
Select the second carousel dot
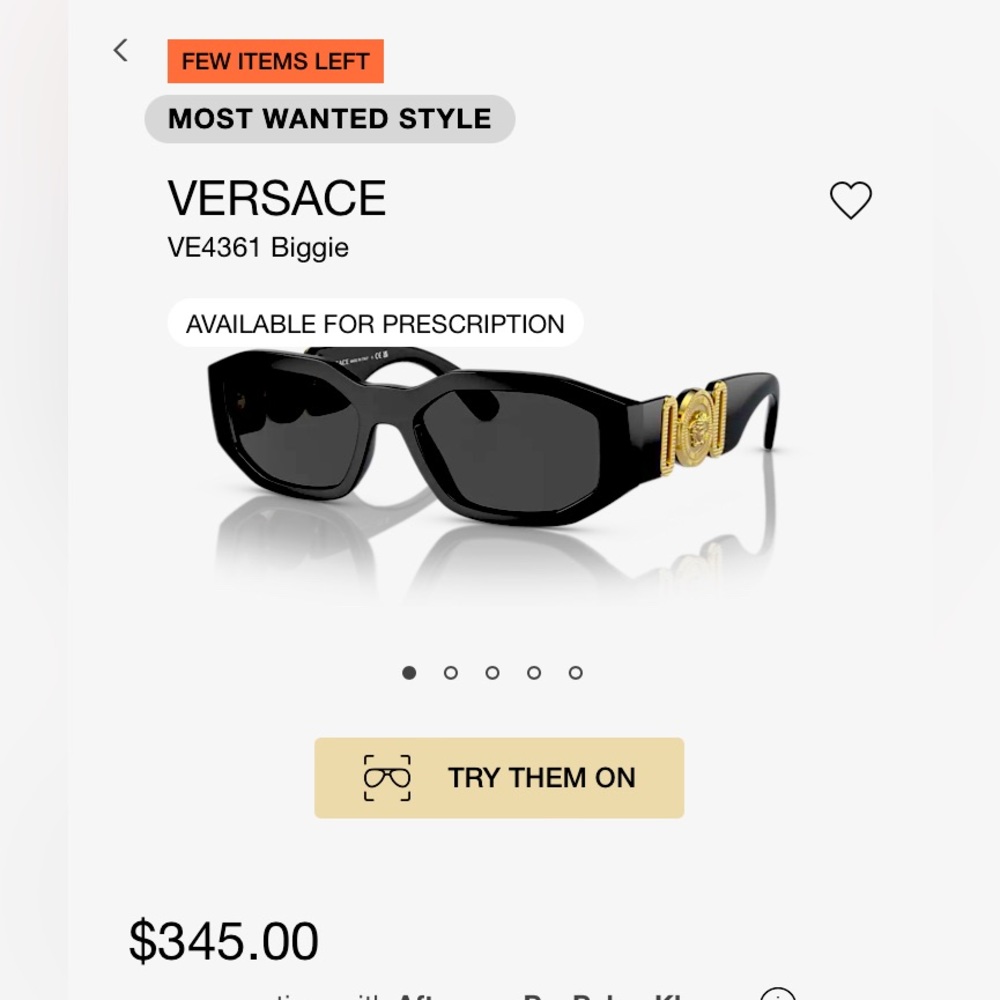(452, 673)
